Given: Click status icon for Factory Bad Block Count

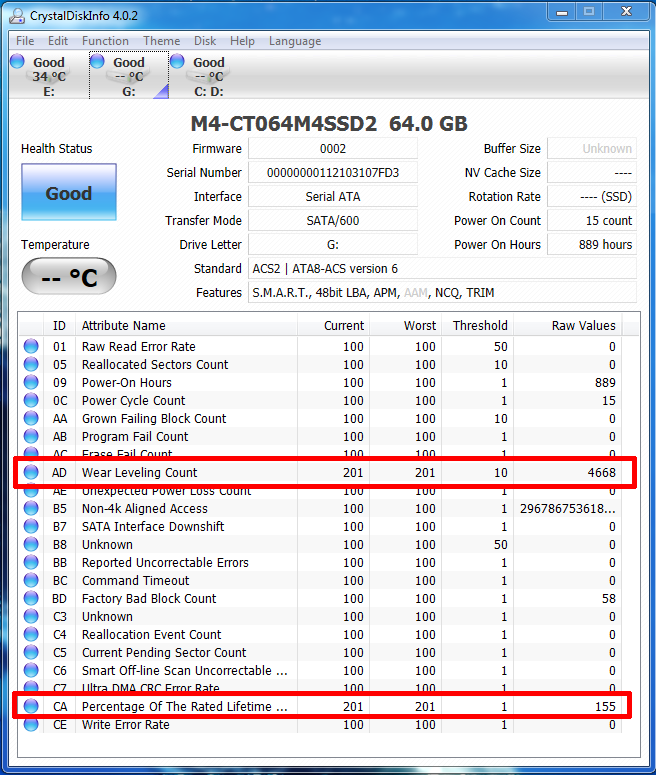Looking at the screenshot, I should coord(31,598).
